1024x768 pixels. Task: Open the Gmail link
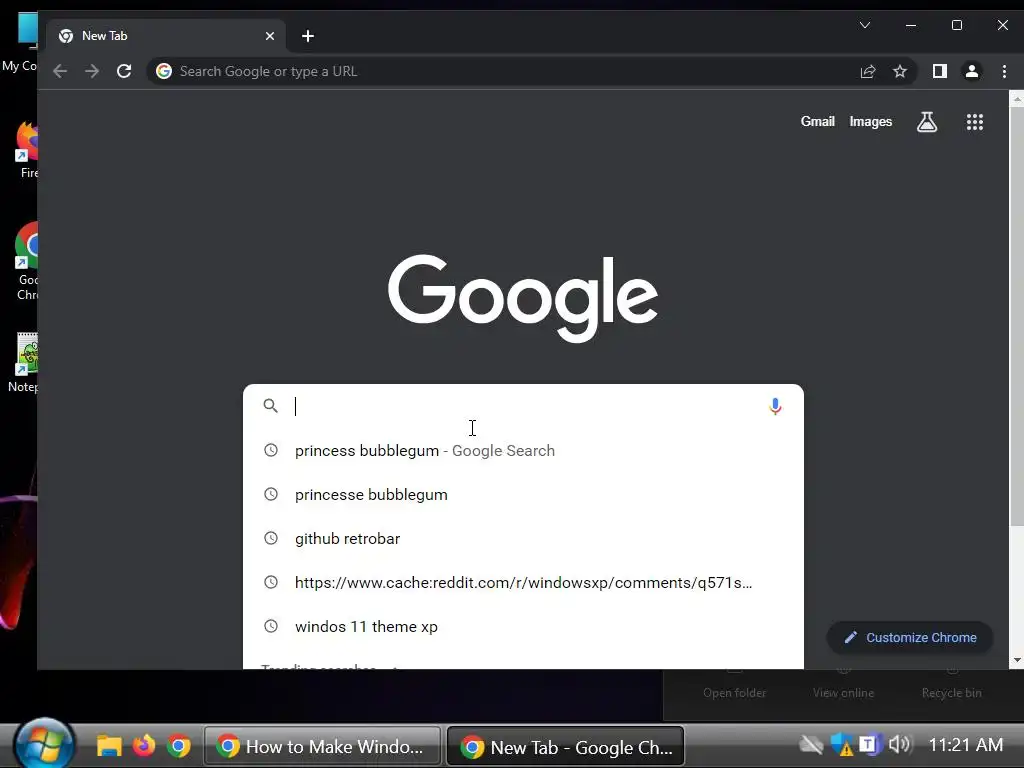point(818,121)
